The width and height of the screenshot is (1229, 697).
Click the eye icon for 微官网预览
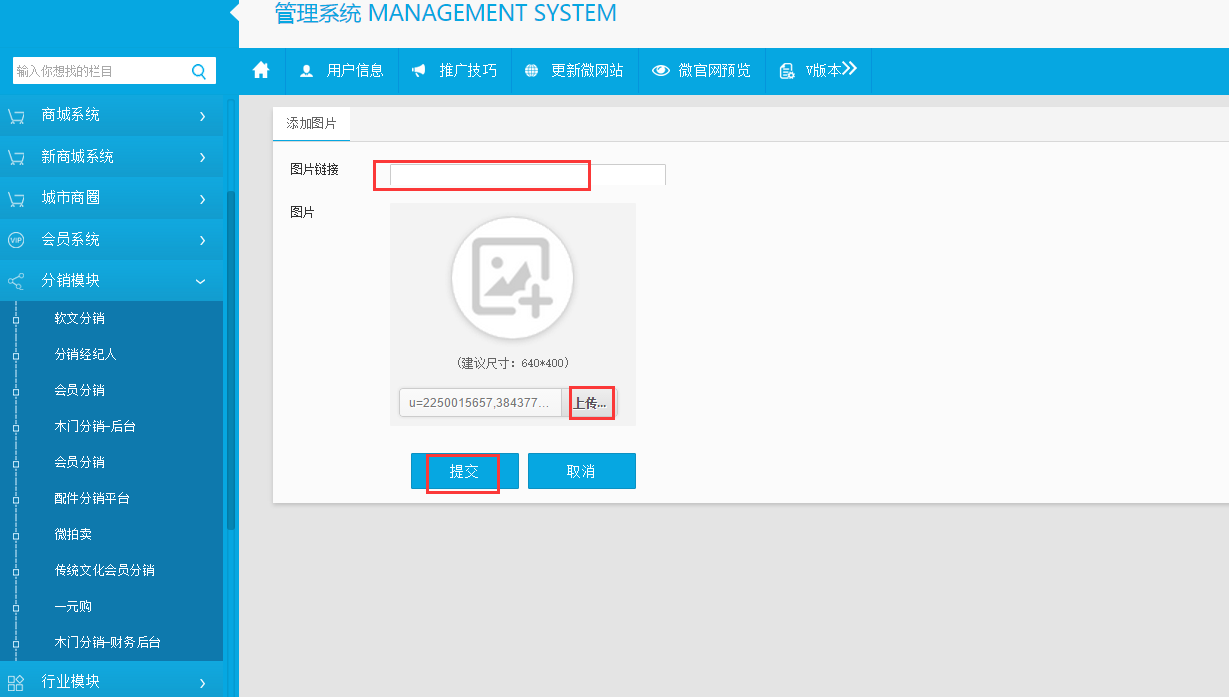[661, 71]
